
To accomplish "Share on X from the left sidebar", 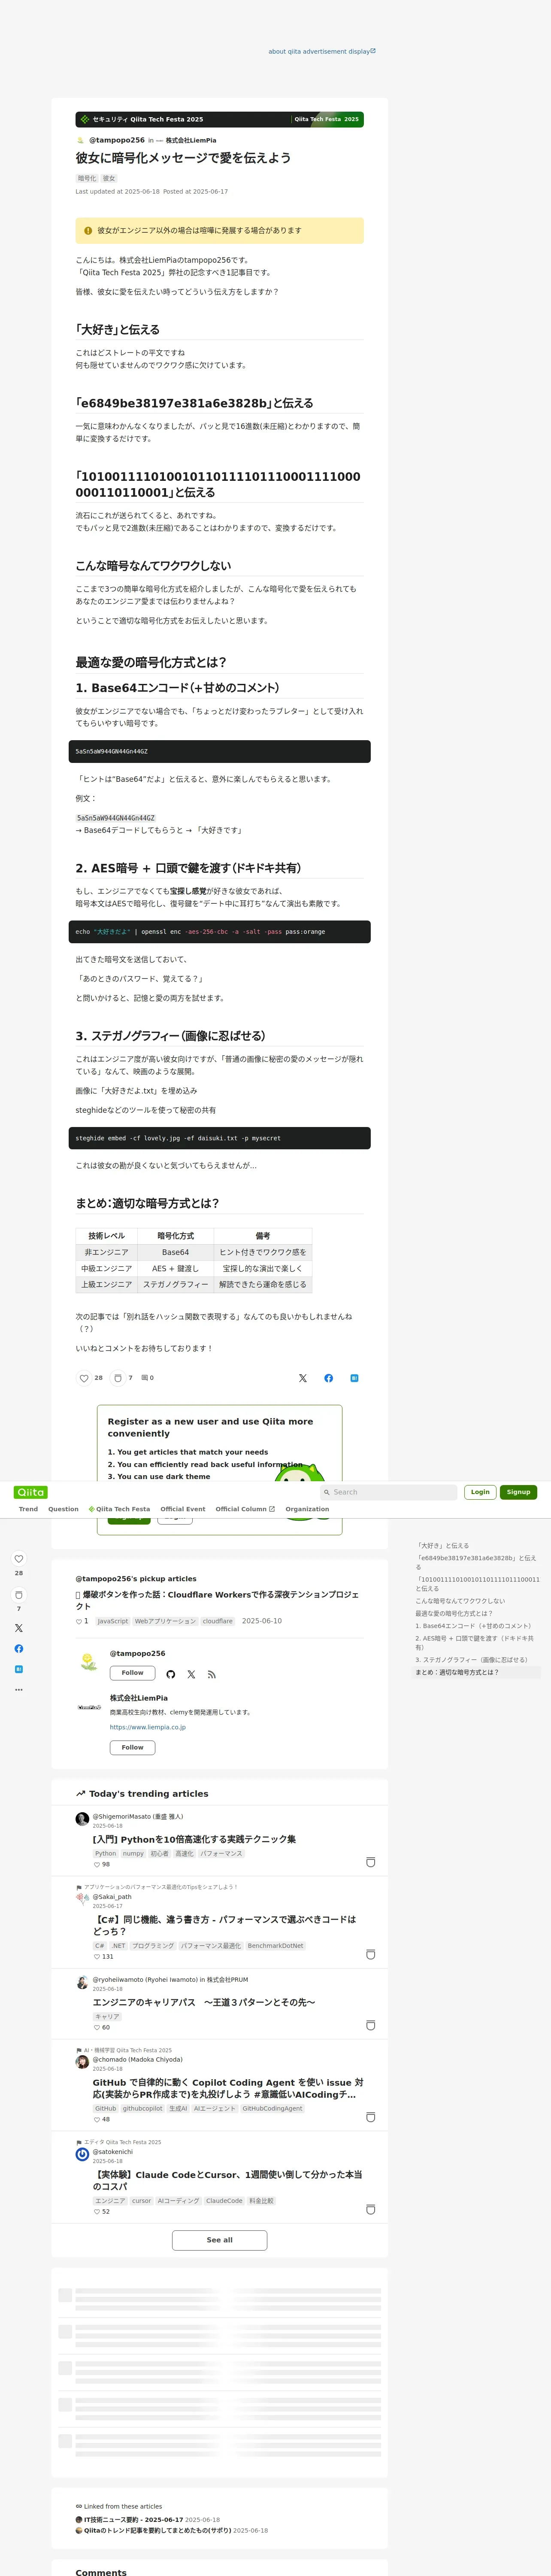I will 18,1628.
